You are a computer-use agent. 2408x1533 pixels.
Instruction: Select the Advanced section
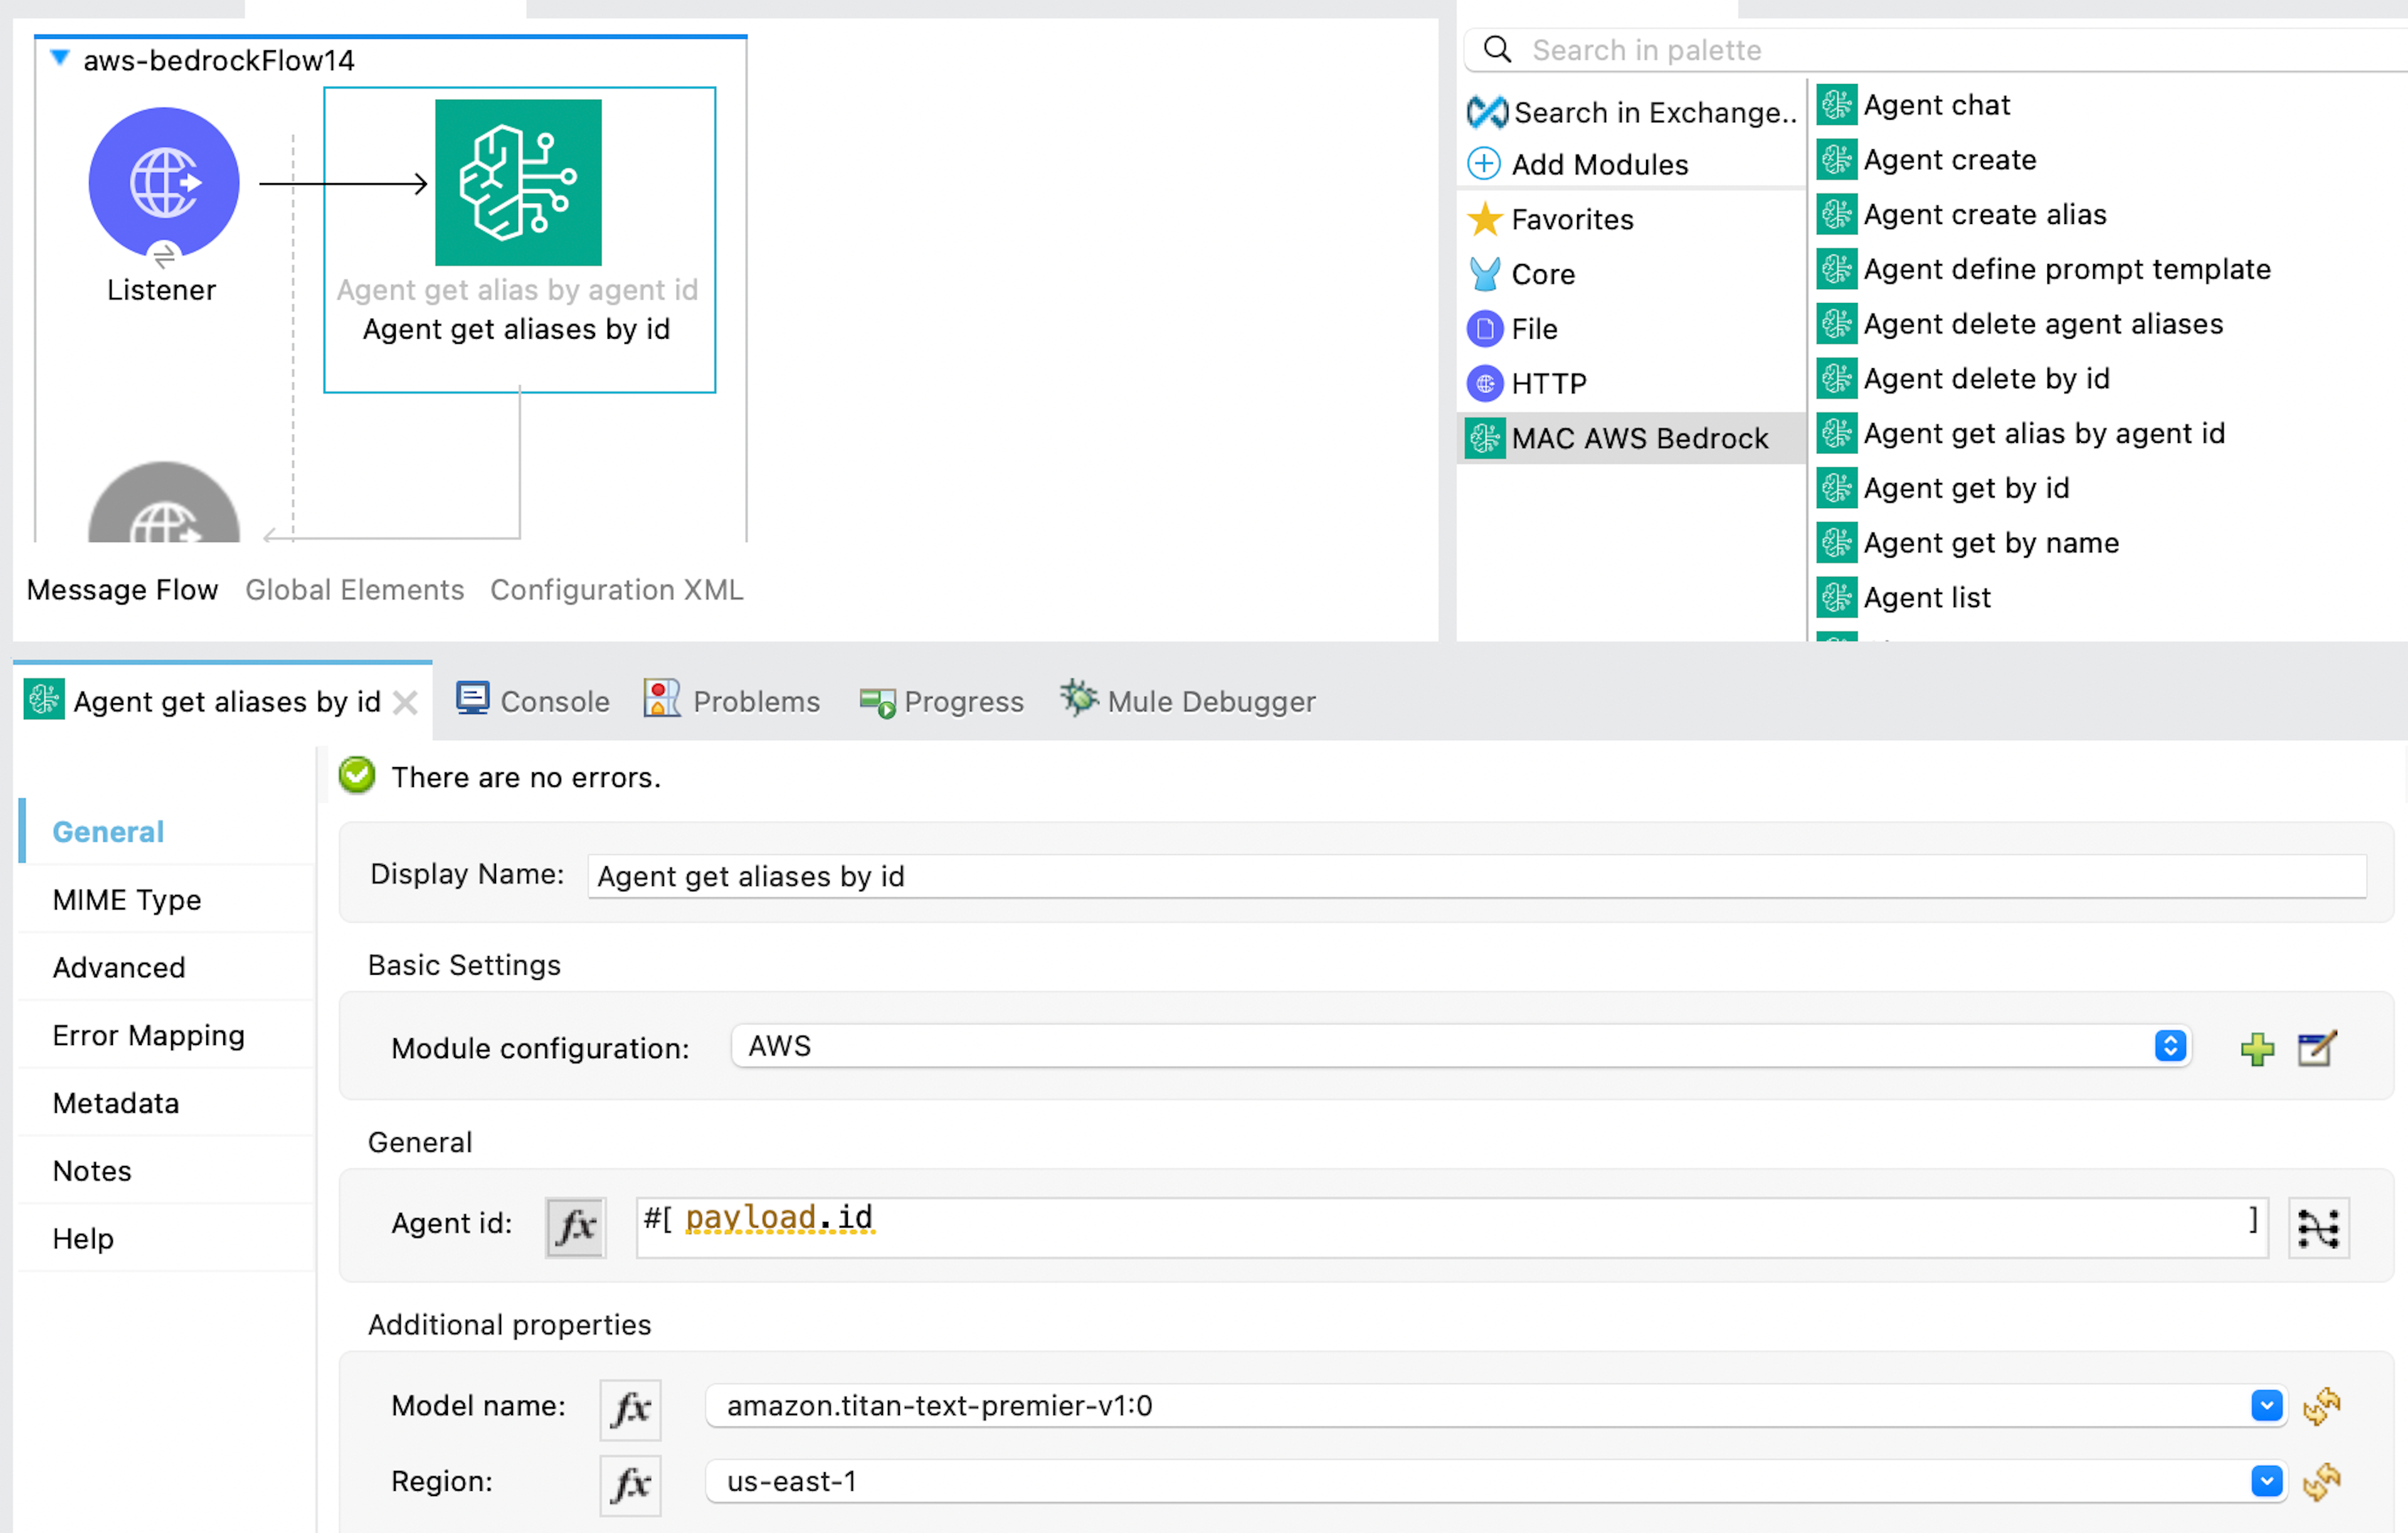tap(119, 968)
